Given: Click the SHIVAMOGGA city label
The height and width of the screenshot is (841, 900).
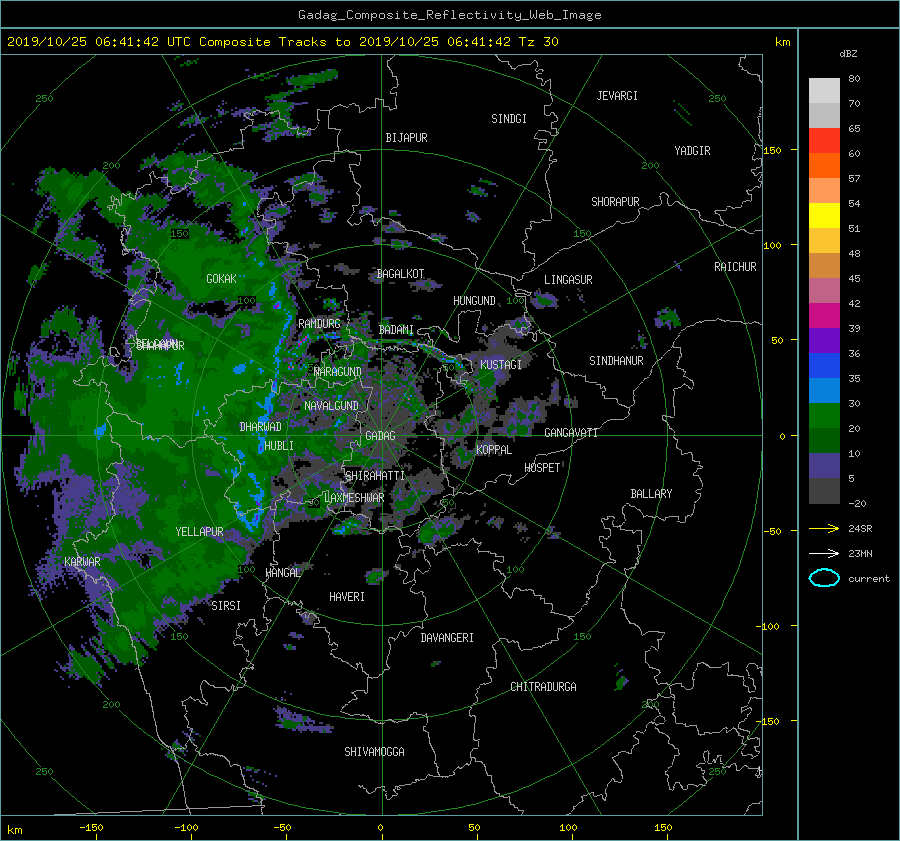Looking at the screenshot, I should click(374, 752).
